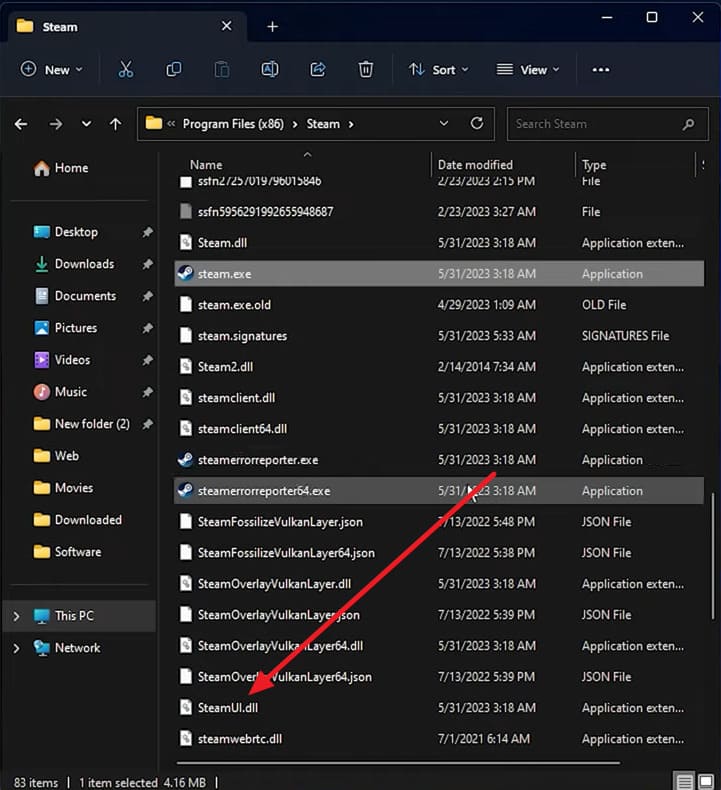Select the SteamUI.dll file
Viewport: 721px width, 790px height.
439,707
